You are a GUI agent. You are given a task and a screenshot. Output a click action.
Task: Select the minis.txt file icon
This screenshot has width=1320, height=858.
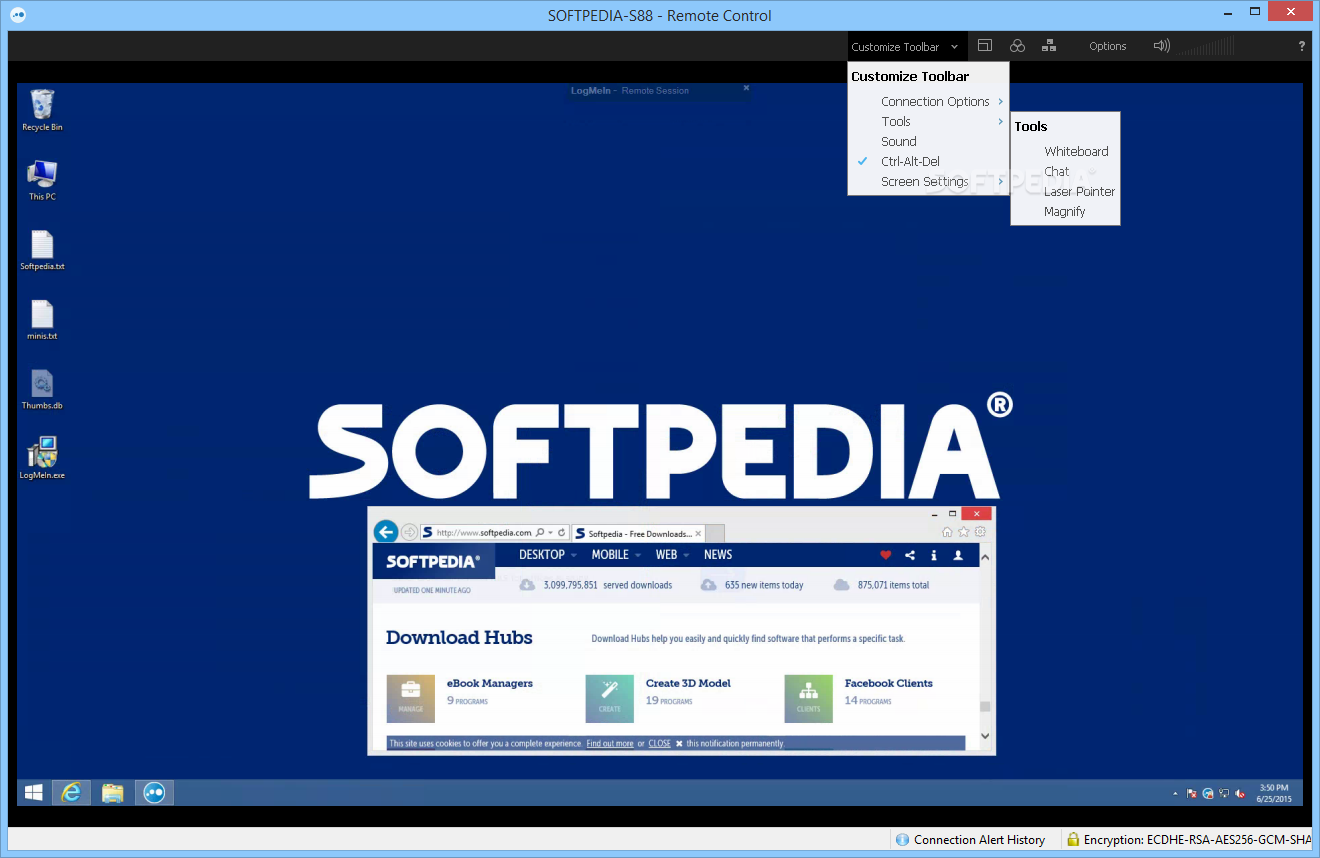point(42,320)
